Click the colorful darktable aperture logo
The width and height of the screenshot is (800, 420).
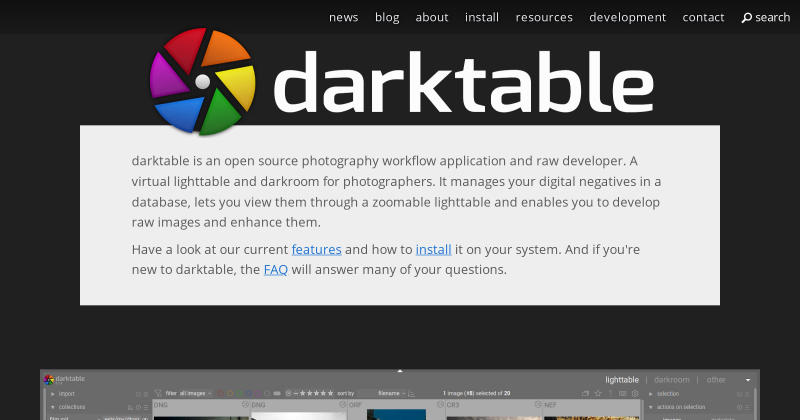(203, 82)
